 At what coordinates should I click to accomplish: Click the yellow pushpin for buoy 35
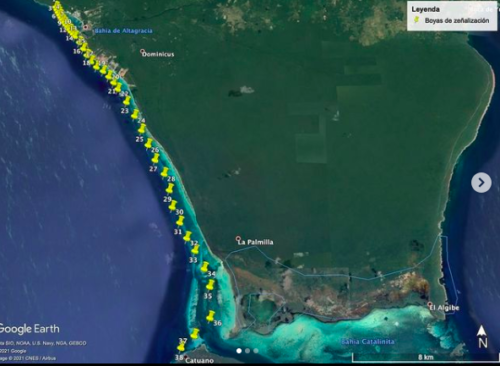click(x=210, y=285)
